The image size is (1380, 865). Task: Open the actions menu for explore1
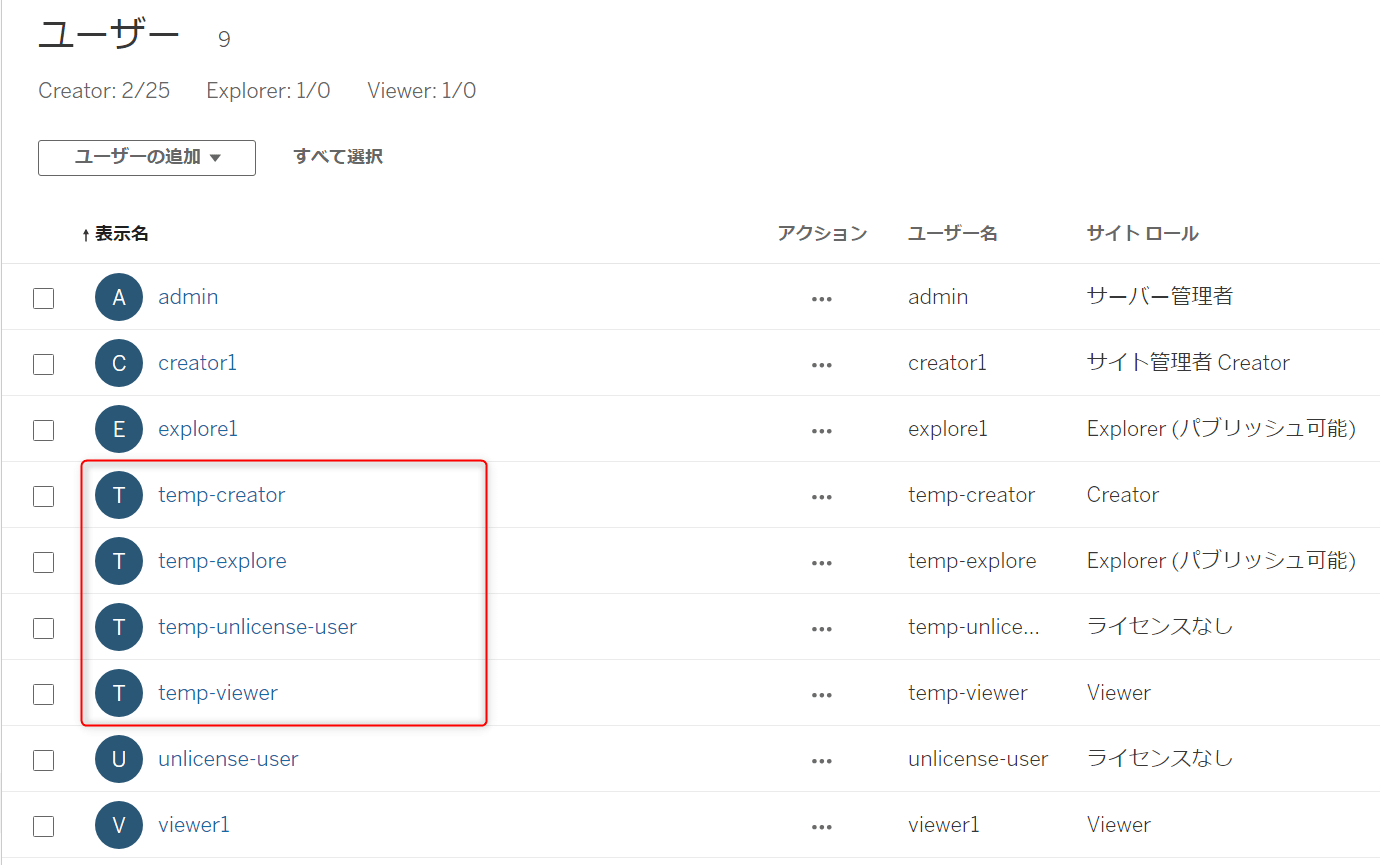(821, 429)
